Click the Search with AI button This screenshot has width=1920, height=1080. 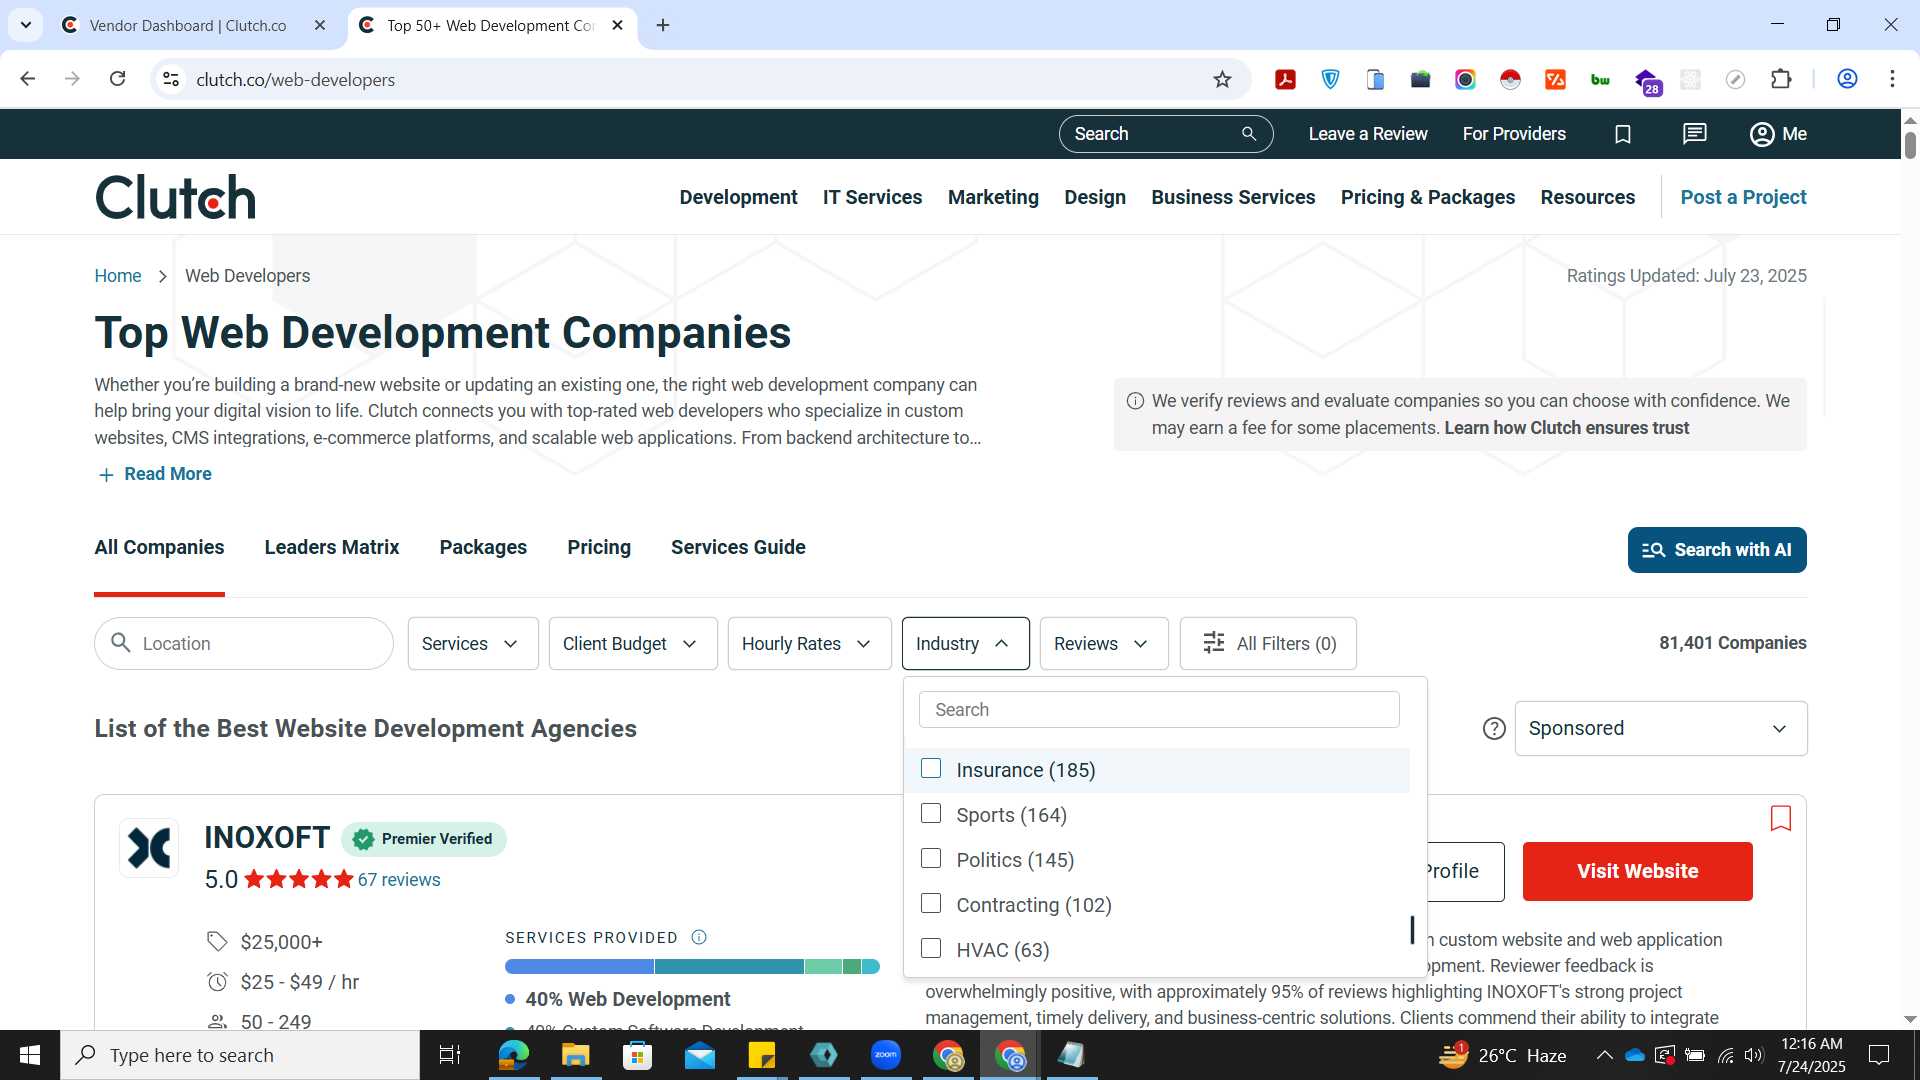(1716, 550)
